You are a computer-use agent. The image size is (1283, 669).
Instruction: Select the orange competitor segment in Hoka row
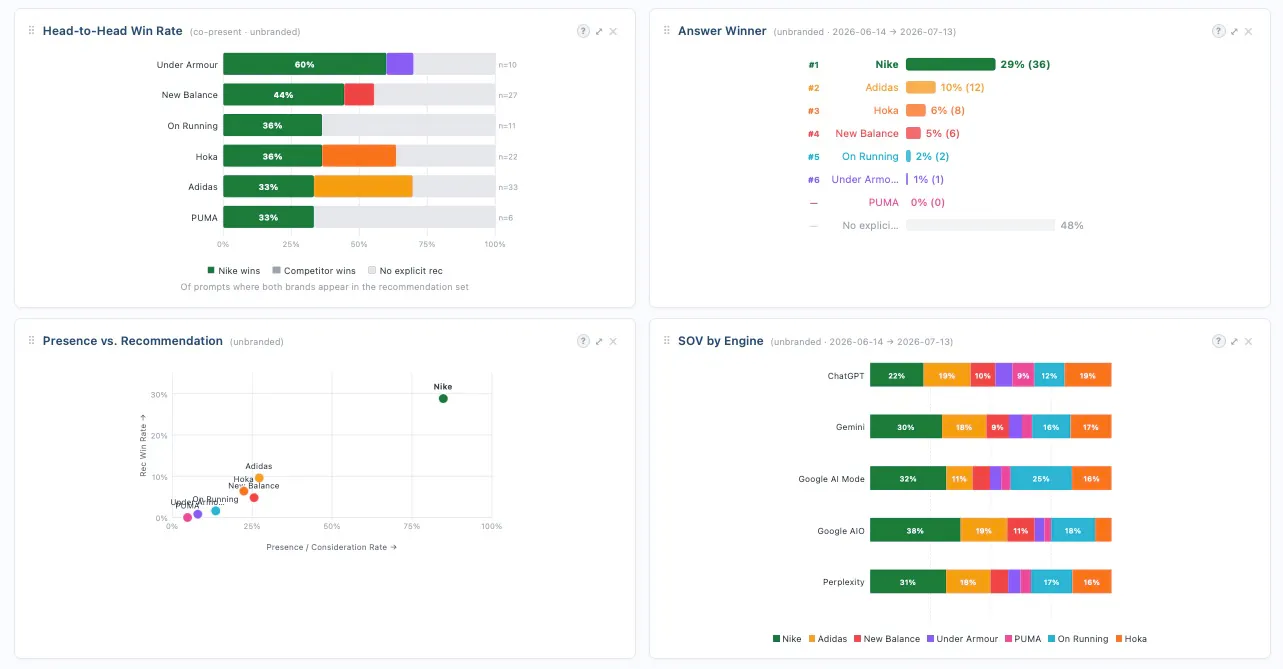coord(359,156)
